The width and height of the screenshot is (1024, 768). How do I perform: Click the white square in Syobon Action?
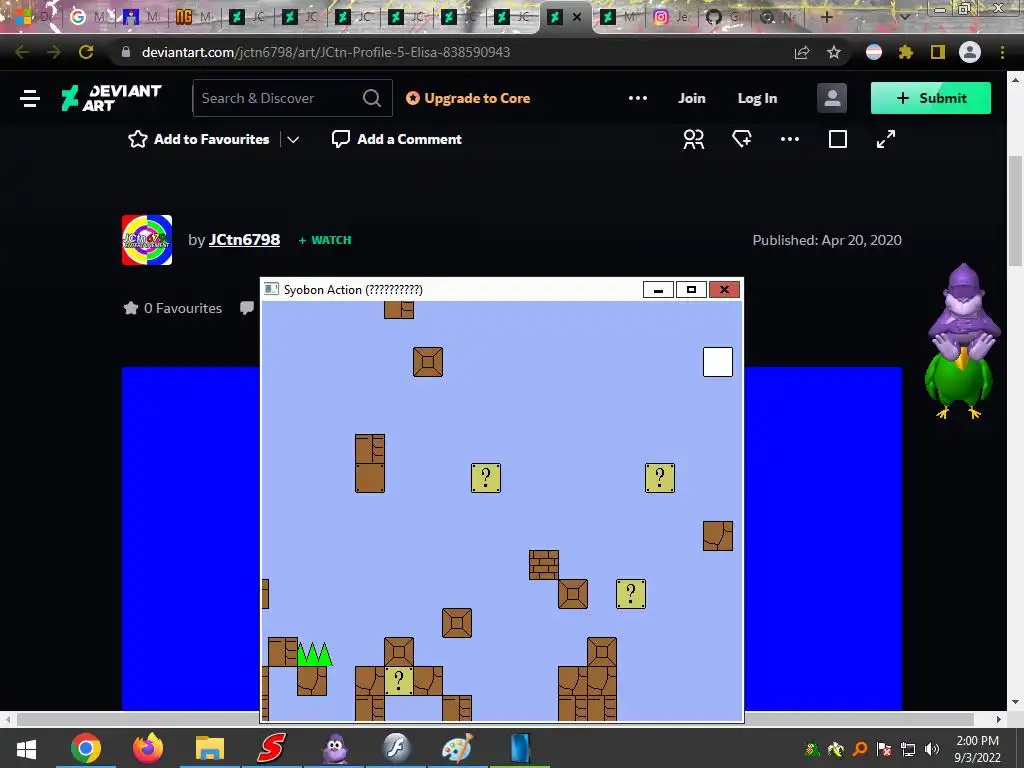(x=718, y=362)
